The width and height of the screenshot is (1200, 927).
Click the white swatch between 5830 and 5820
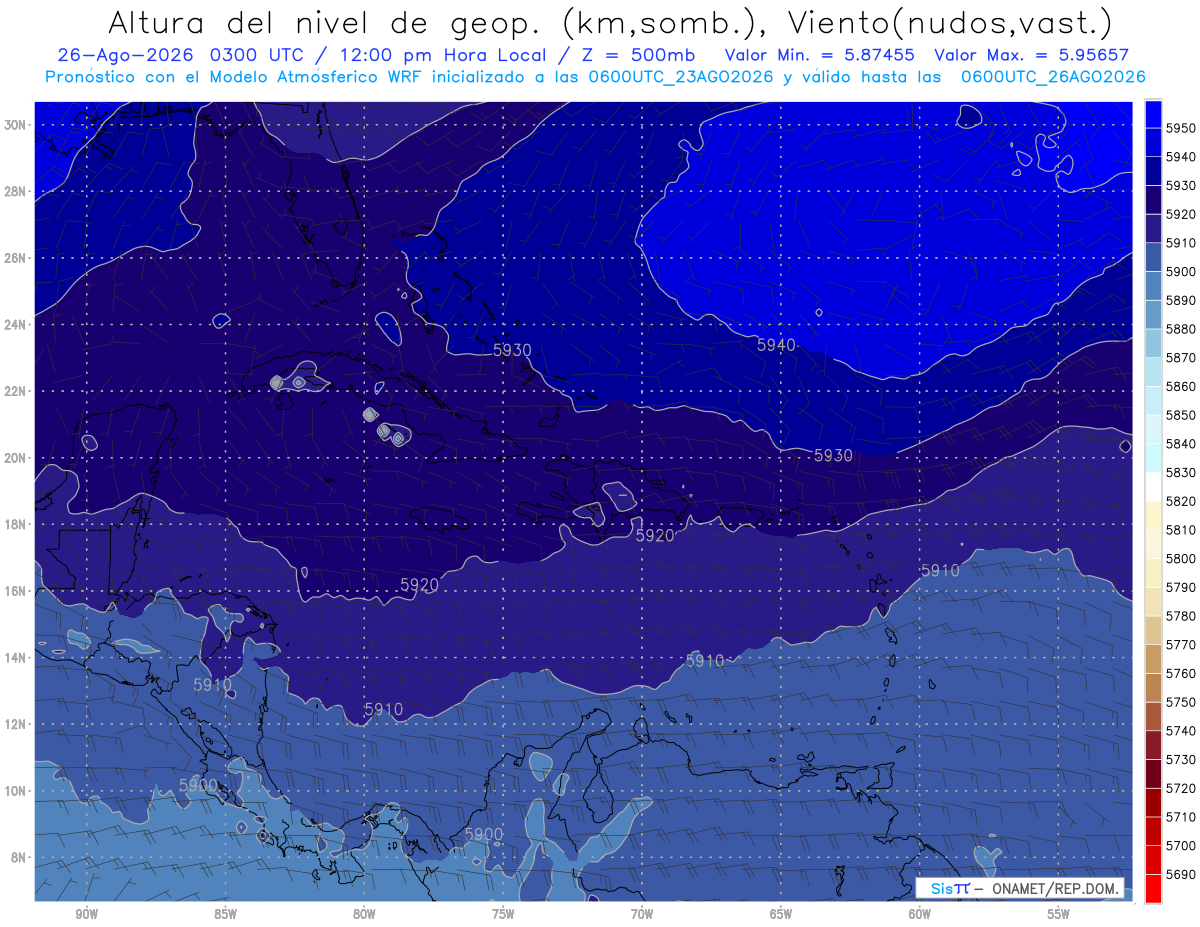[1153, 486]
